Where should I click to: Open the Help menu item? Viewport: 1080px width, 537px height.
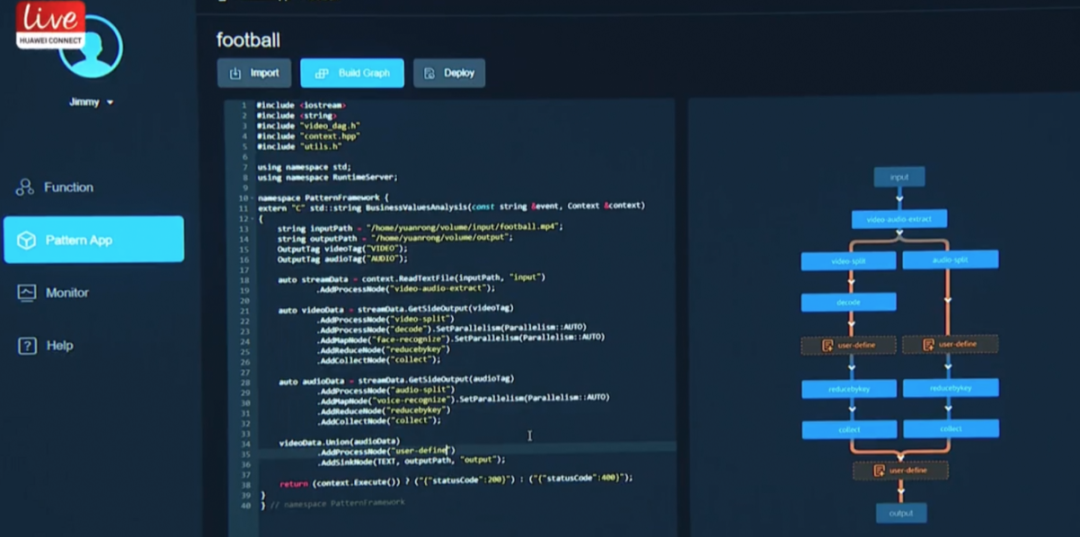[x=59, y=346]
